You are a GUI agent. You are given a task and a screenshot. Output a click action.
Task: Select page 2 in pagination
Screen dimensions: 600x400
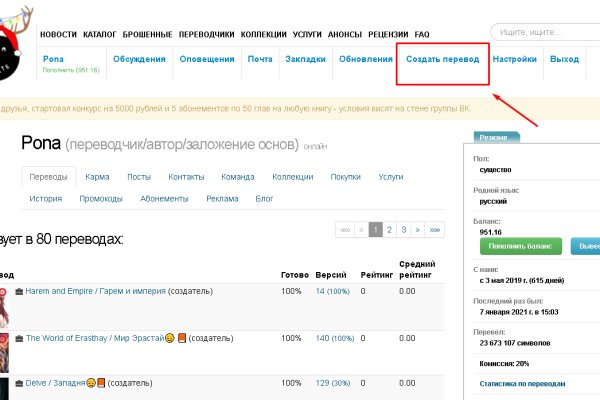(x=390, y=229)
